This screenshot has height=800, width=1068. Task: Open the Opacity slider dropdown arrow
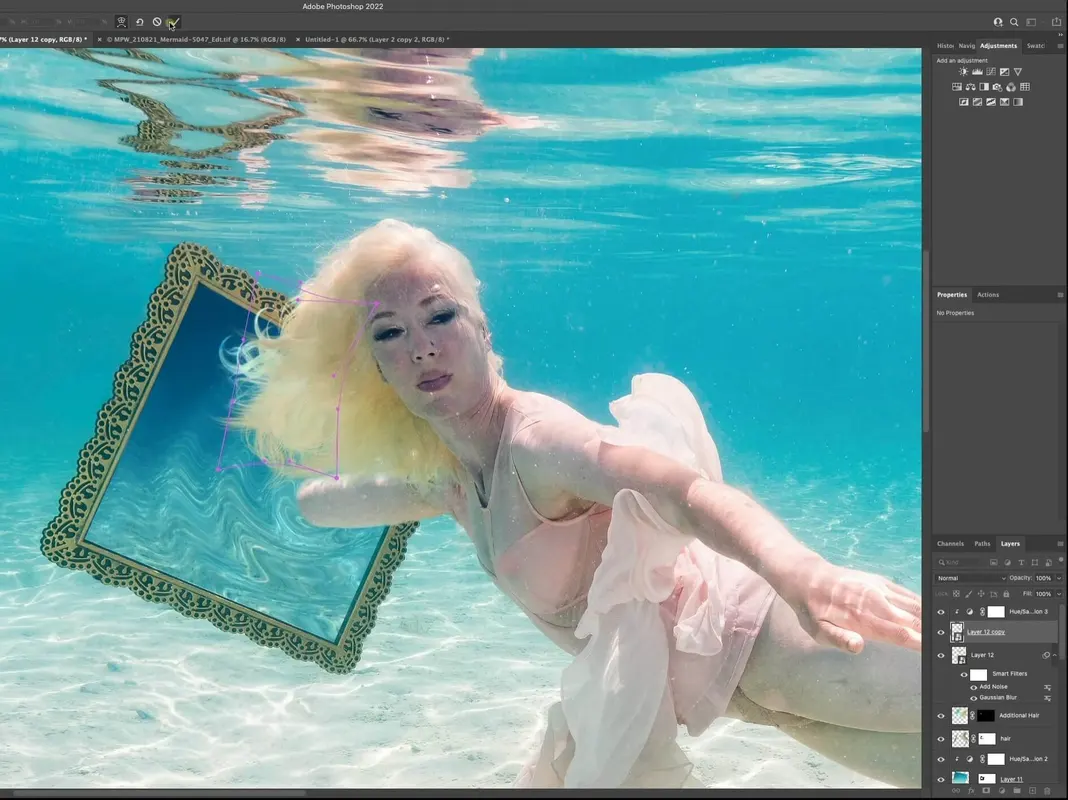(x=1058, y=578)
